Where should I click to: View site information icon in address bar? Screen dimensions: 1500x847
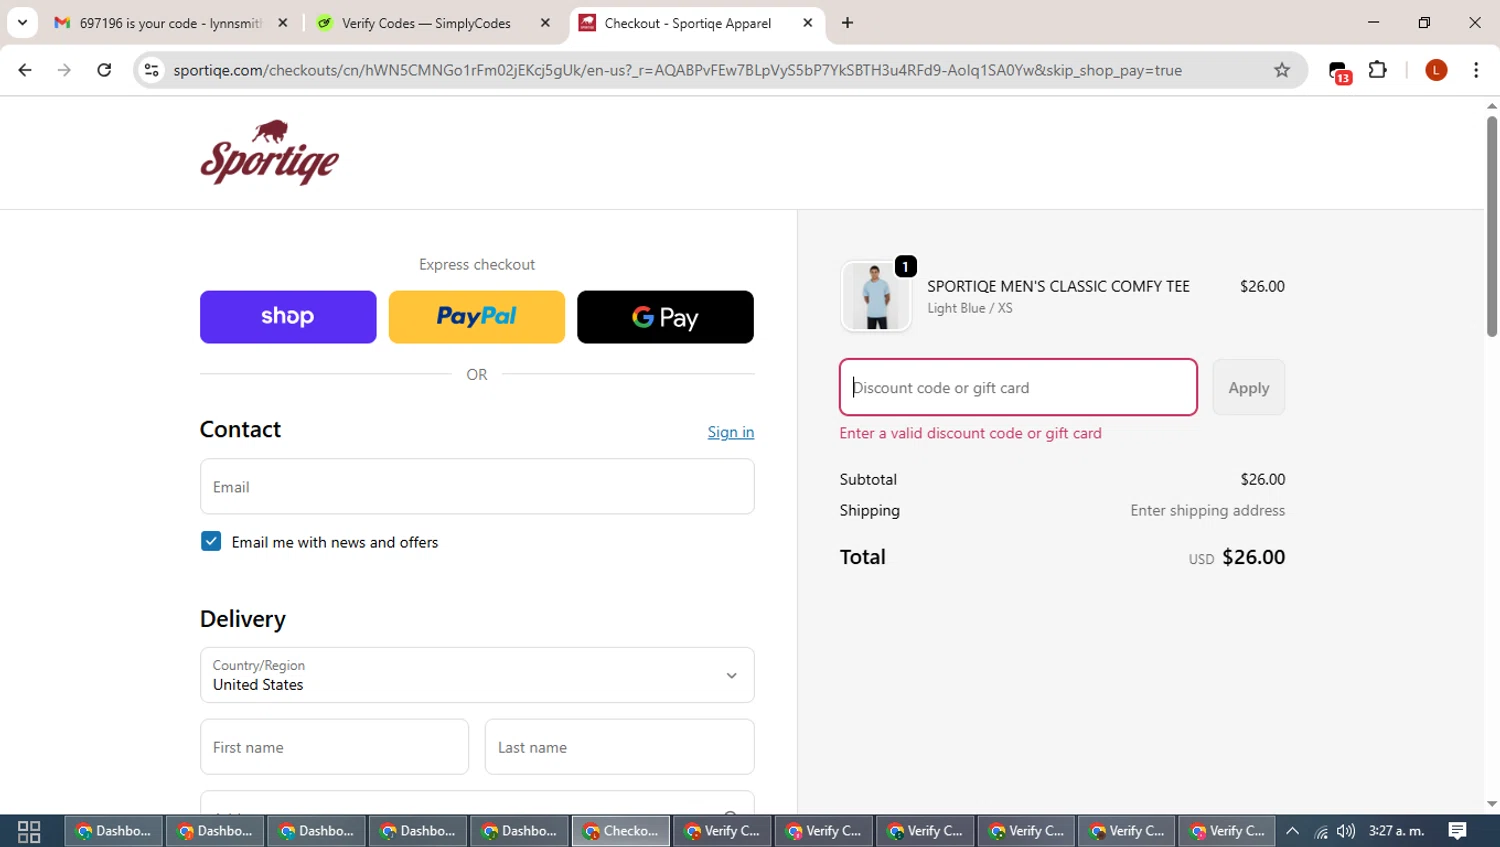pyautogui.click(x=151, y=70)
